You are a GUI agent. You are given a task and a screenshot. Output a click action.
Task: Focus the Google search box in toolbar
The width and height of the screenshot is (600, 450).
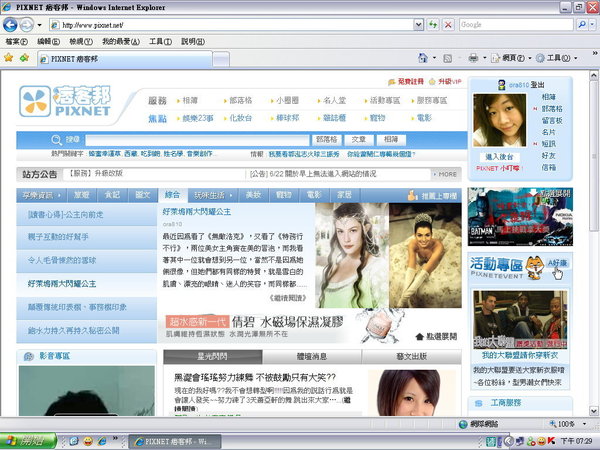[516, 25]
